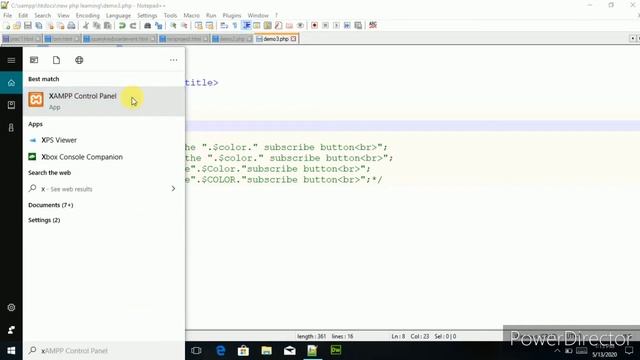The height and width of the screenshot is (360, 640).
Task: Click the Save toolbar icon
Action: (x=28, y=25)
